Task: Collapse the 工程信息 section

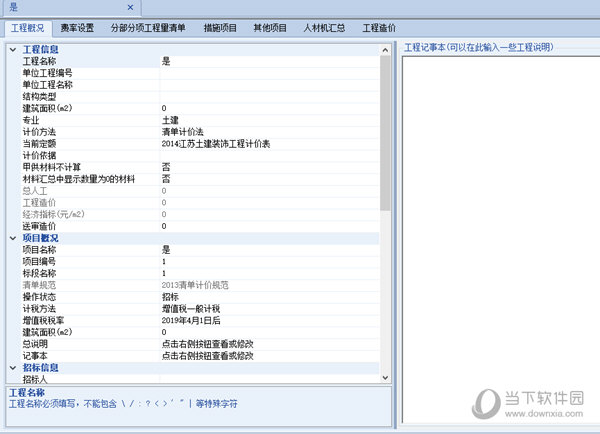Action: pyautogui.click(x=13, y=50)
